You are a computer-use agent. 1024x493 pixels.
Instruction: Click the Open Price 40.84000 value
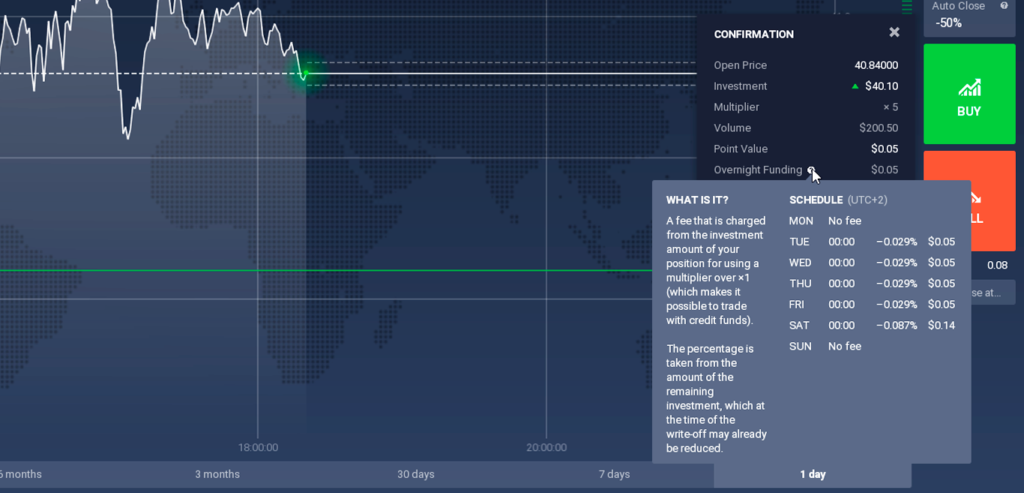tap(876, 65)
